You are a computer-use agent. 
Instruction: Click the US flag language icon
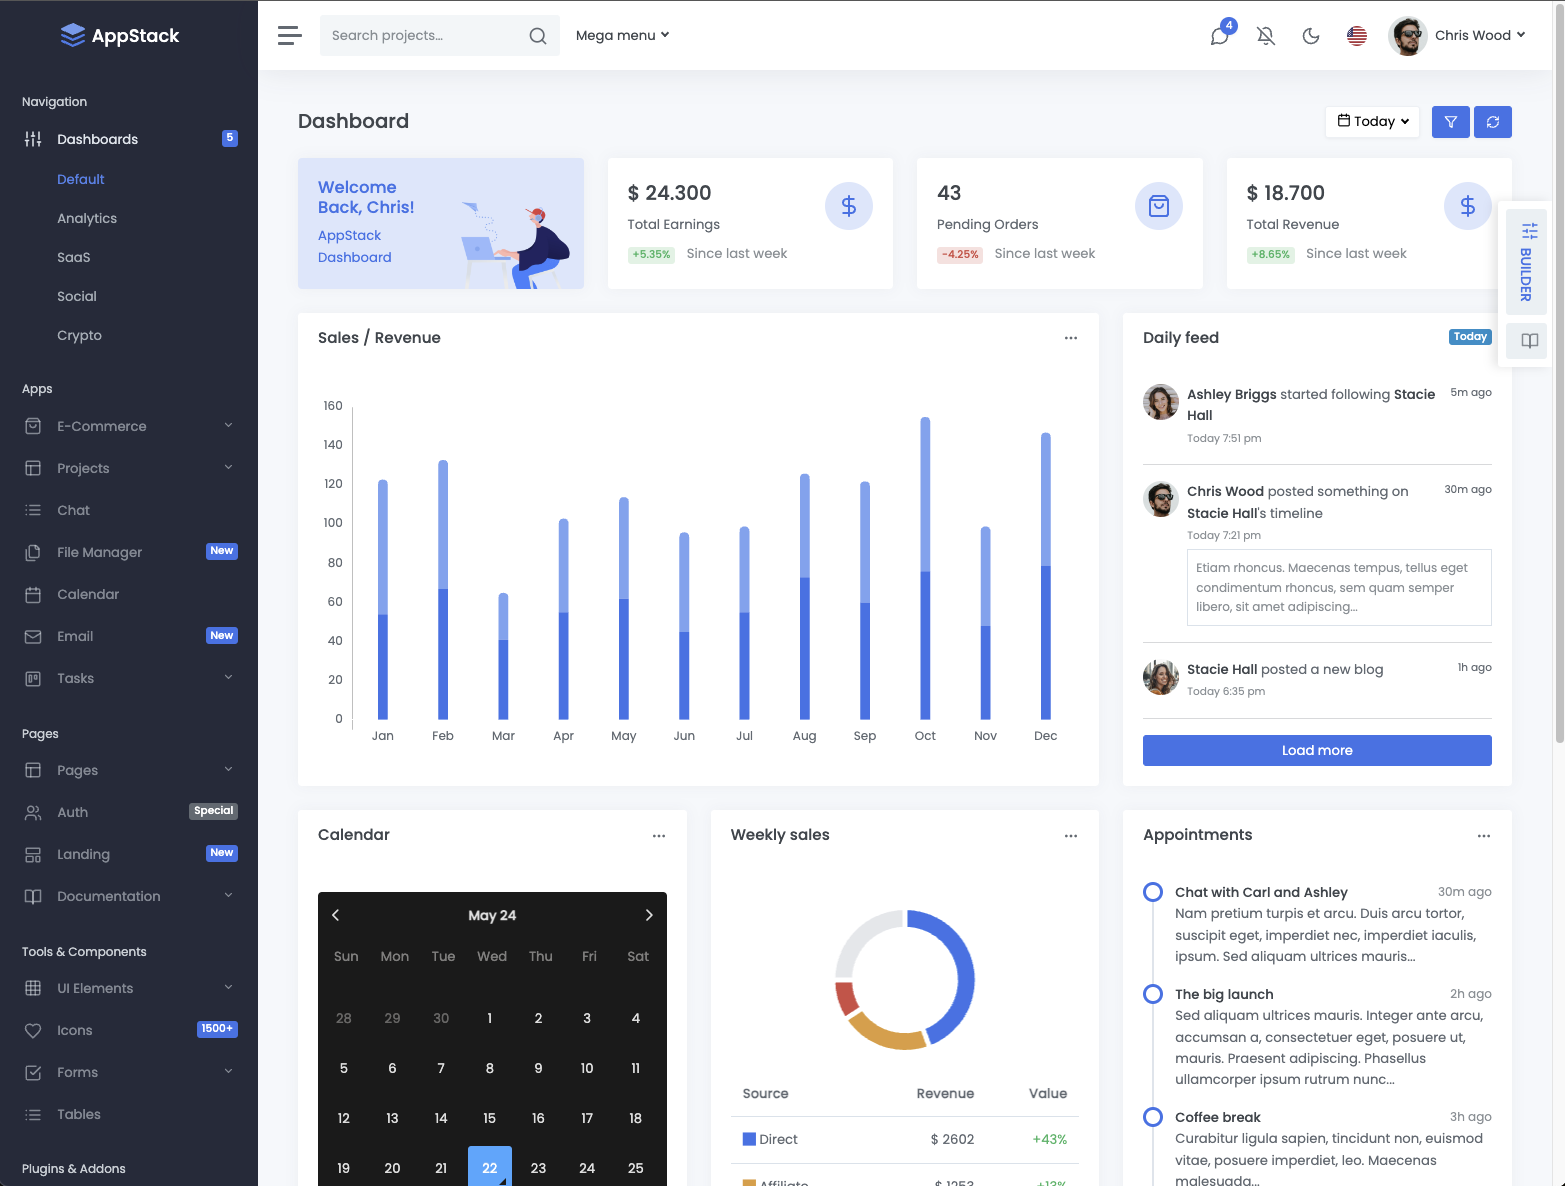[x=1357, y=36]
